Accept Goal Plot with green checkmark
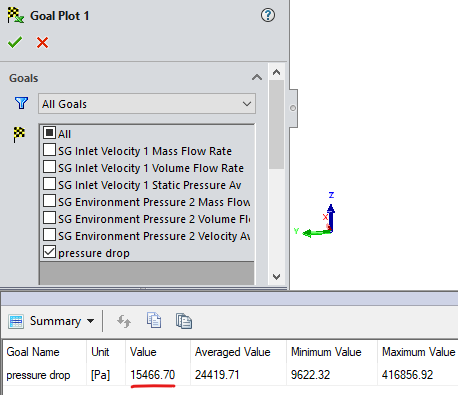Screen dimensions: 458x395 [x=15, y=42]
